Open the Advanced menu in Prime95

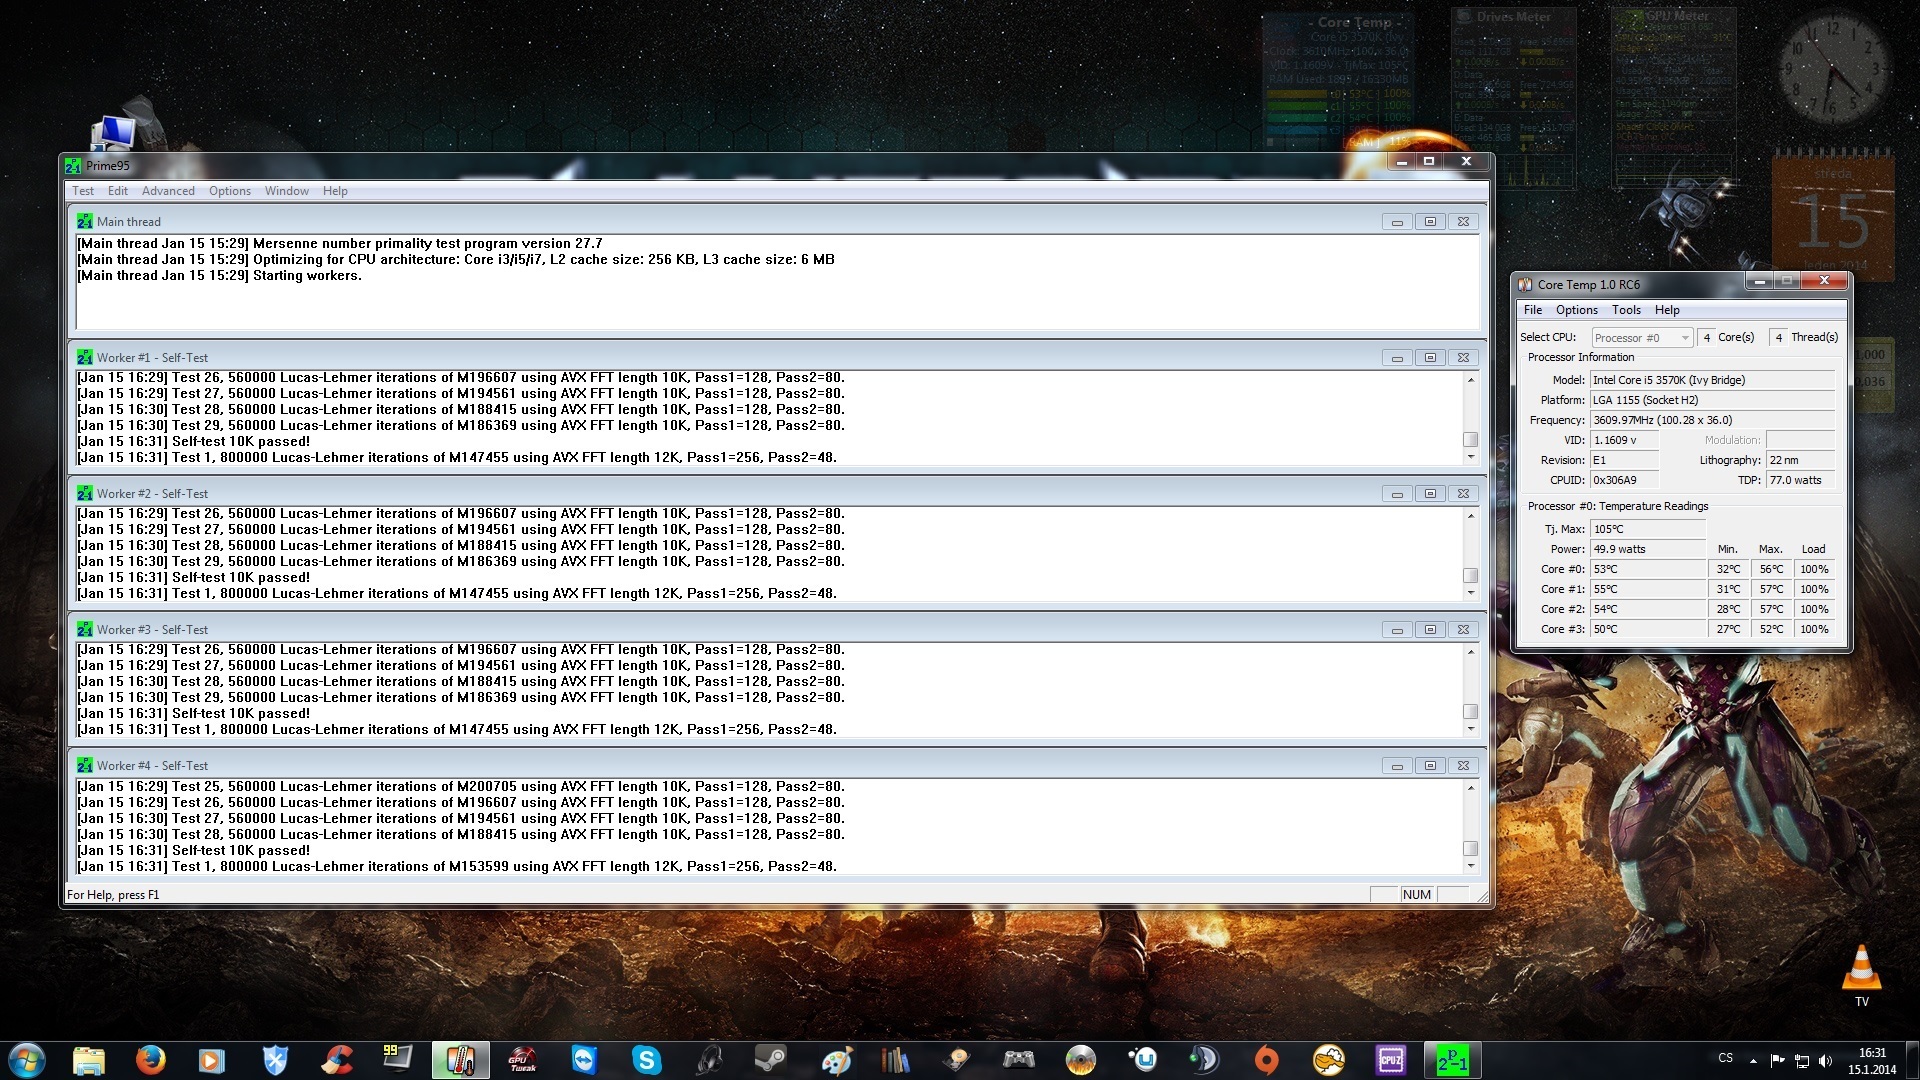168,191
